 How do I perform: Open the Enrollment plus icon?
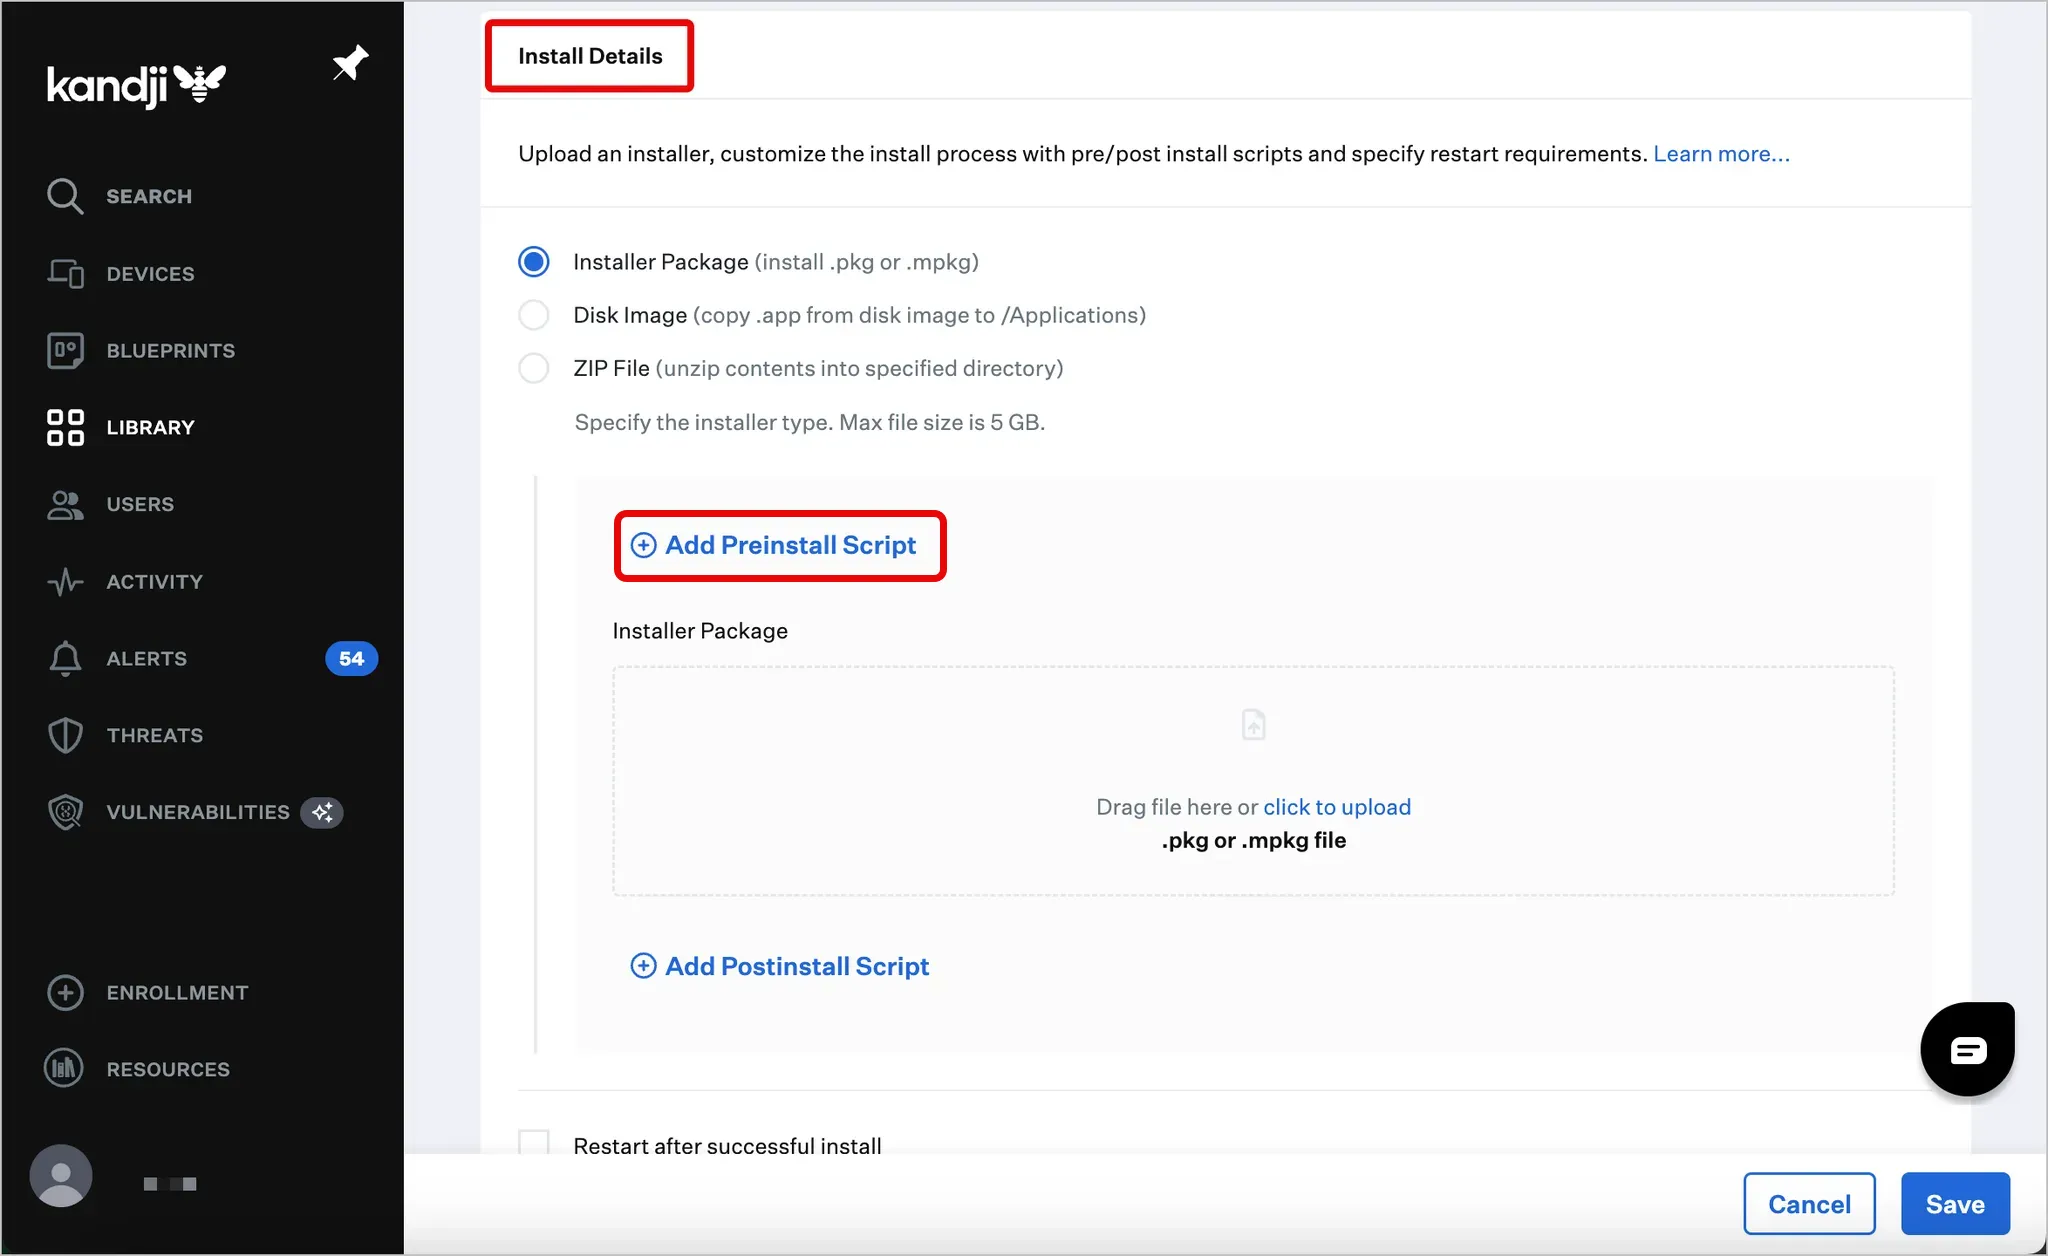click(x=65, y=992)
